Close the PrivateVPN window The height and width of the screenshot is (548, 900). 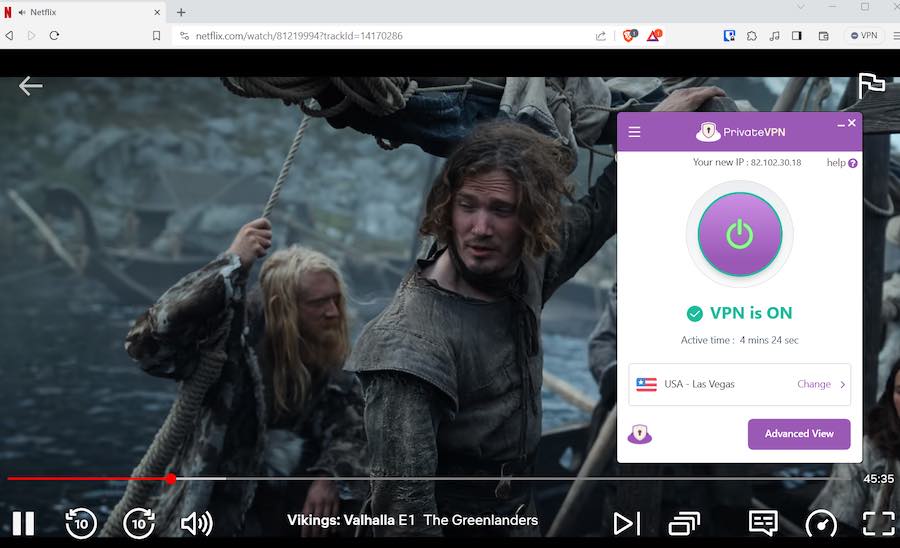(x=852, y=123)
